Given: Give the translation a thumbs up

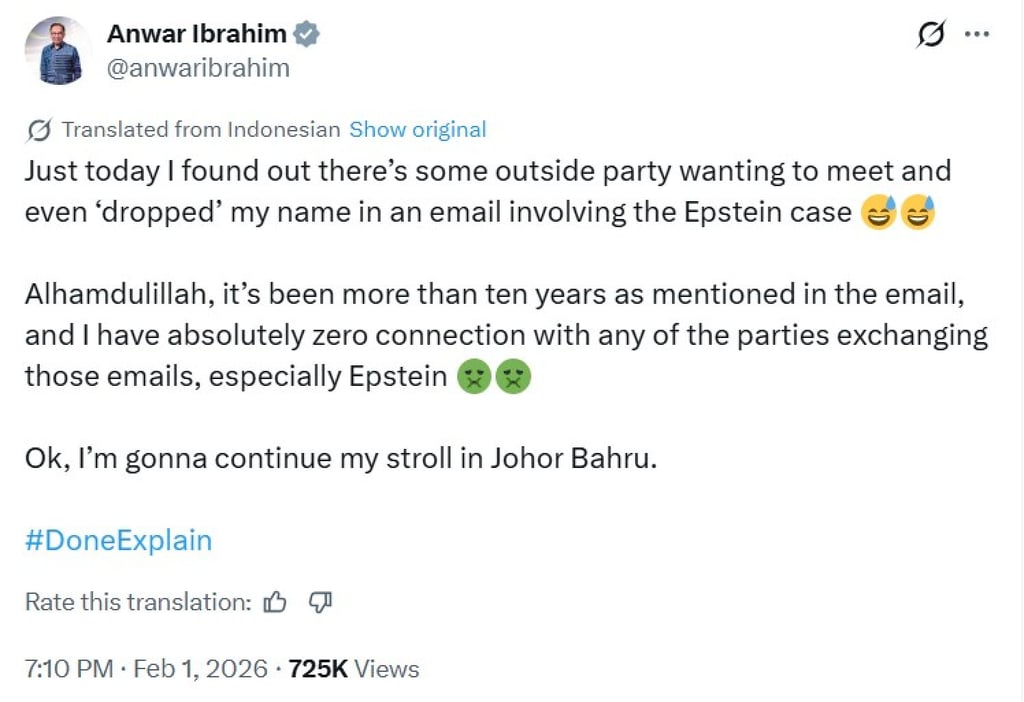Looking at the screenshot, I should coord(274,602).
